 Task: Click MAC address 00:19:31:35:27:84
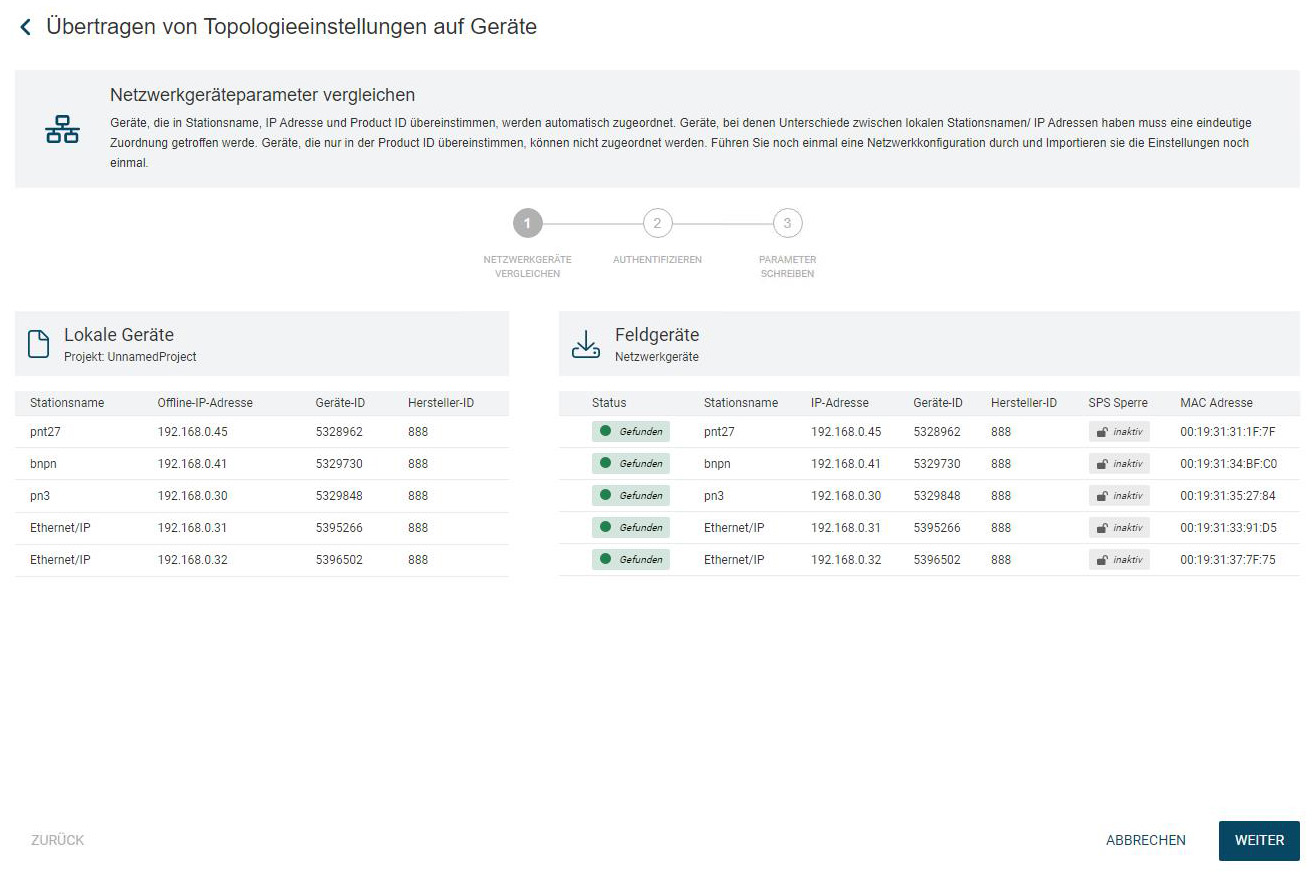tap(1228, 496)
